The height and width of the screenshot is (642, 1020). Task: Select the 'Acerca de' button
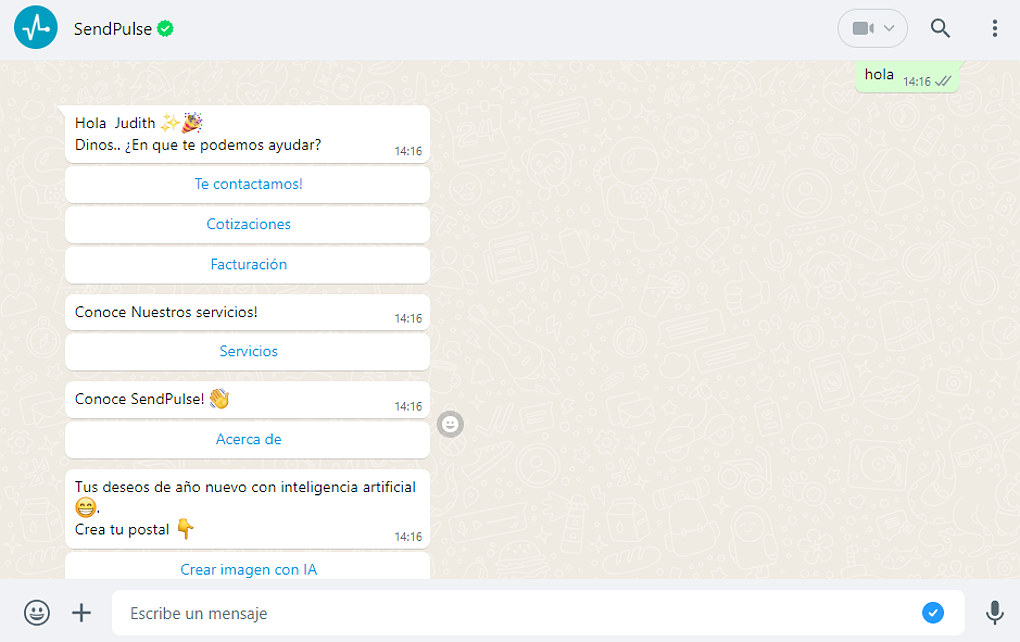247,440
